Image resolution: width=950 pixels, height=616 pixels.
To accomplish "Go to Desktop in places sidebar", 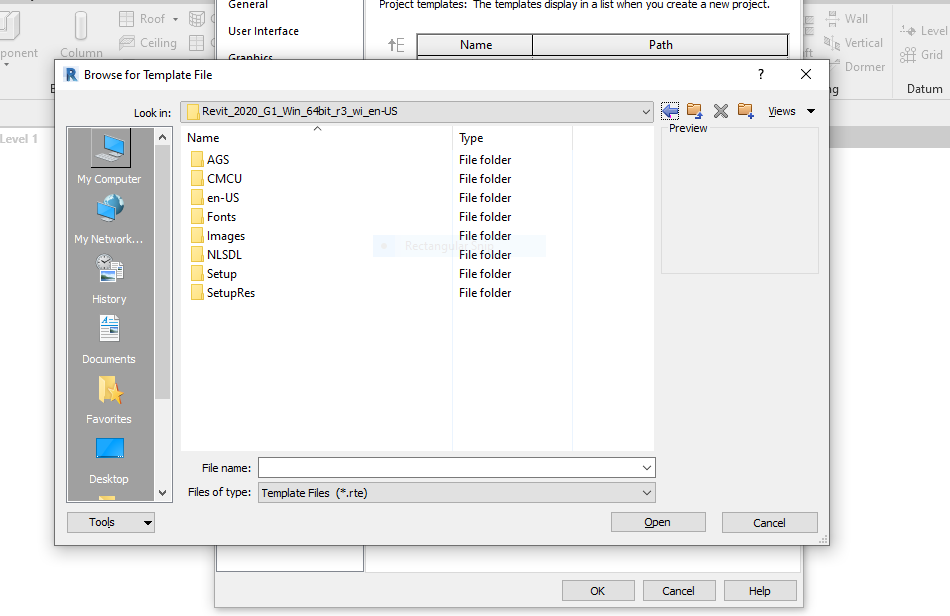I will pyautogui.click(x=110, y=460).
